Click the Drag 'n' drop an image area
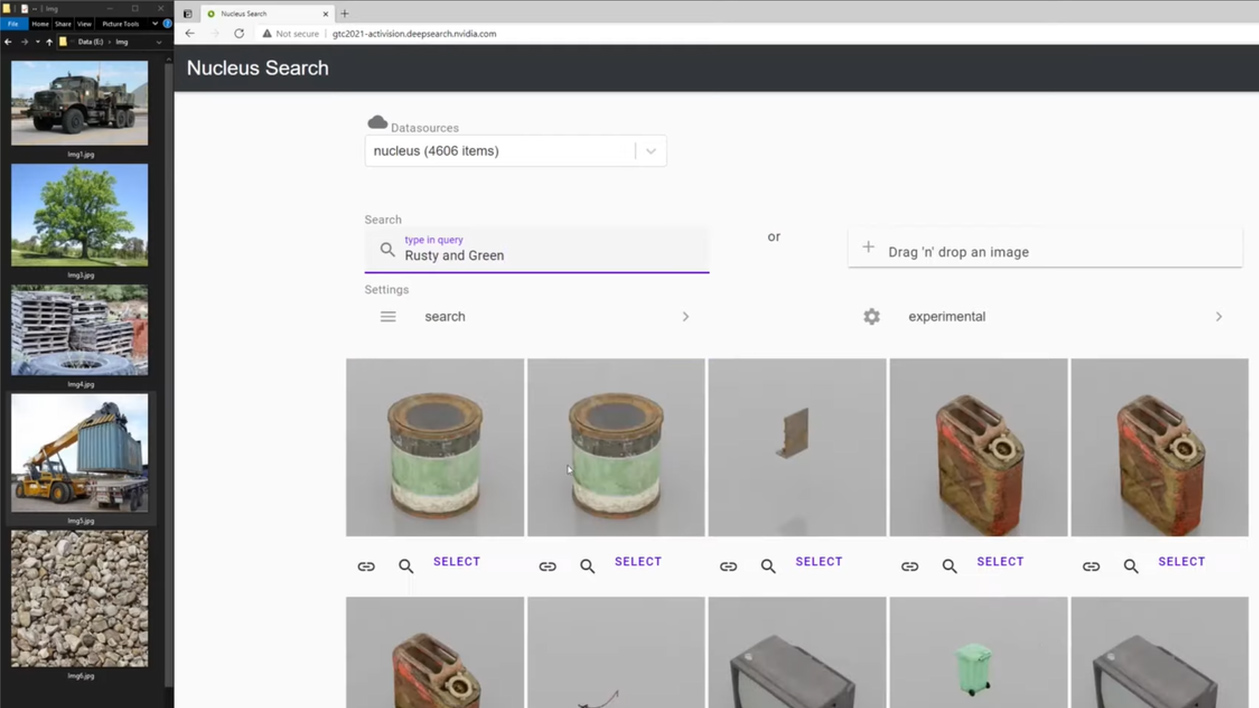Image resolution: width=1259 pixels, height=708 pixels. [1045, 248]
